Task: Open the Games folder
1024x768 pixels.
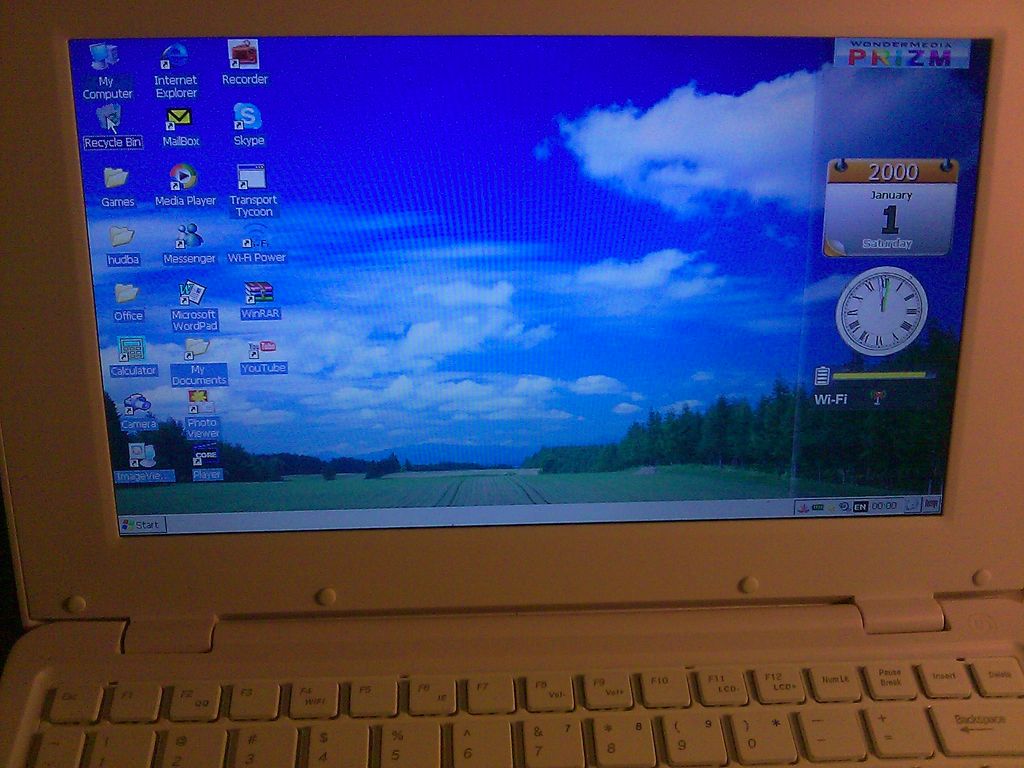Action: (116, 179)
